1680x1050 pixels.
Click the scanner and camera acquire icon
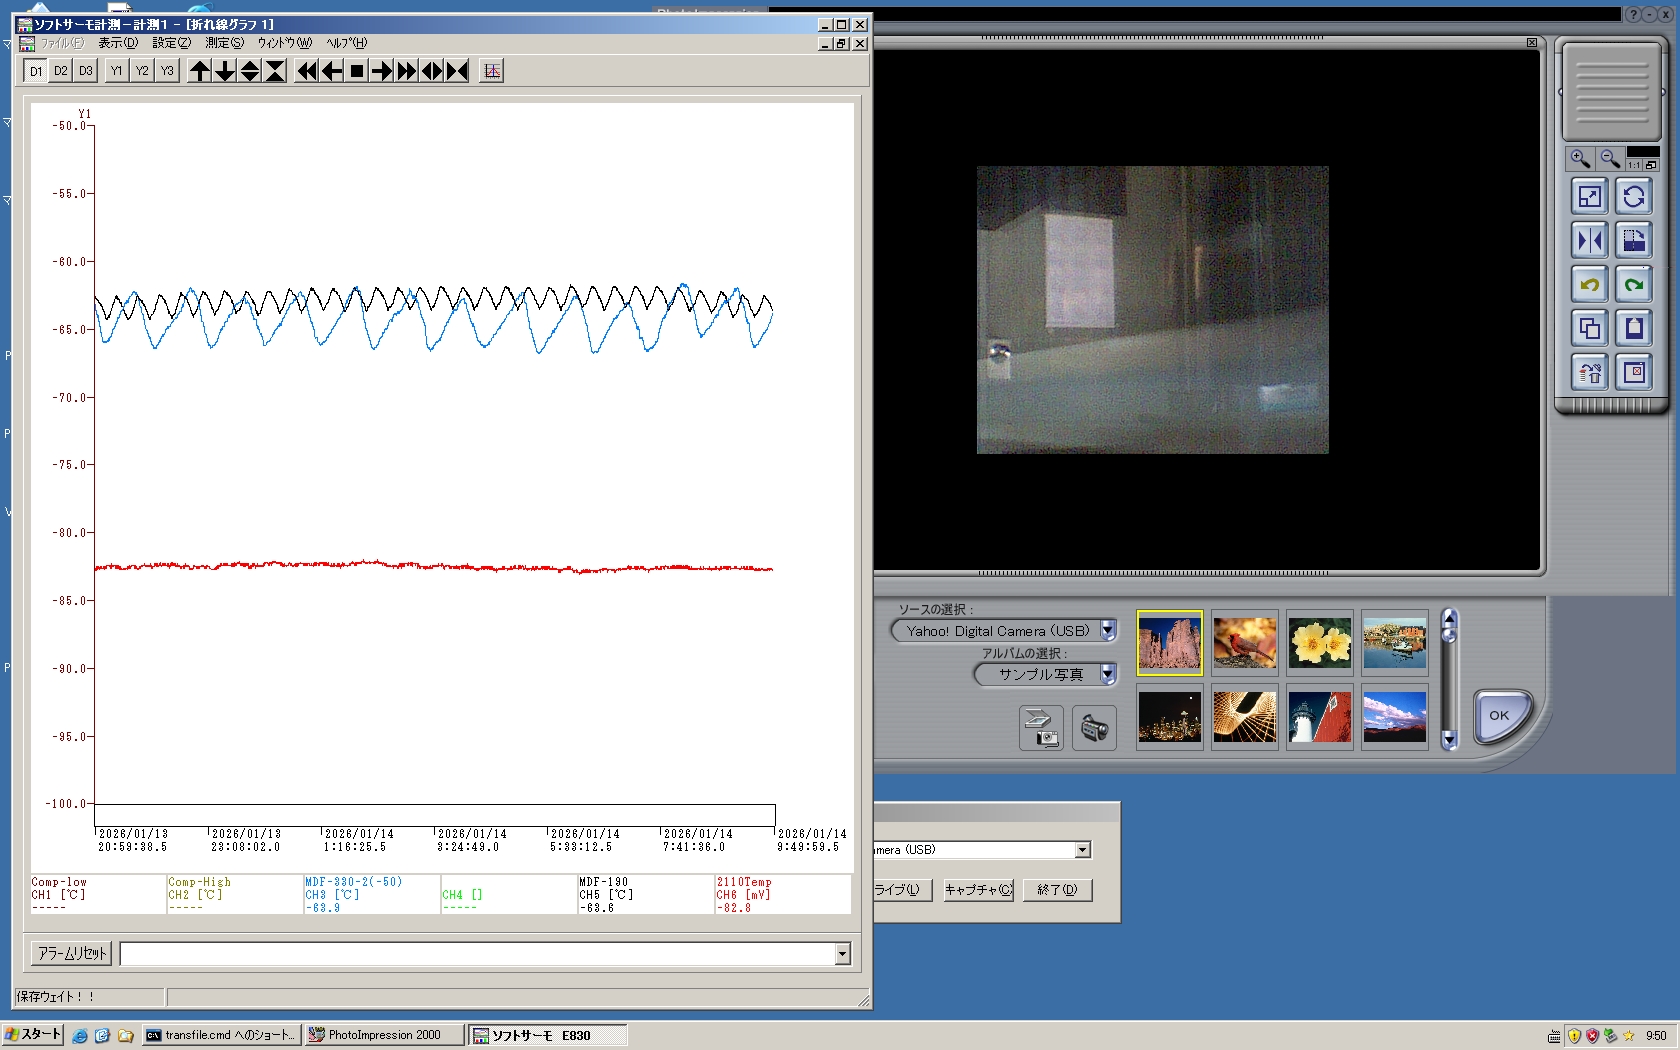[1041, 728]
